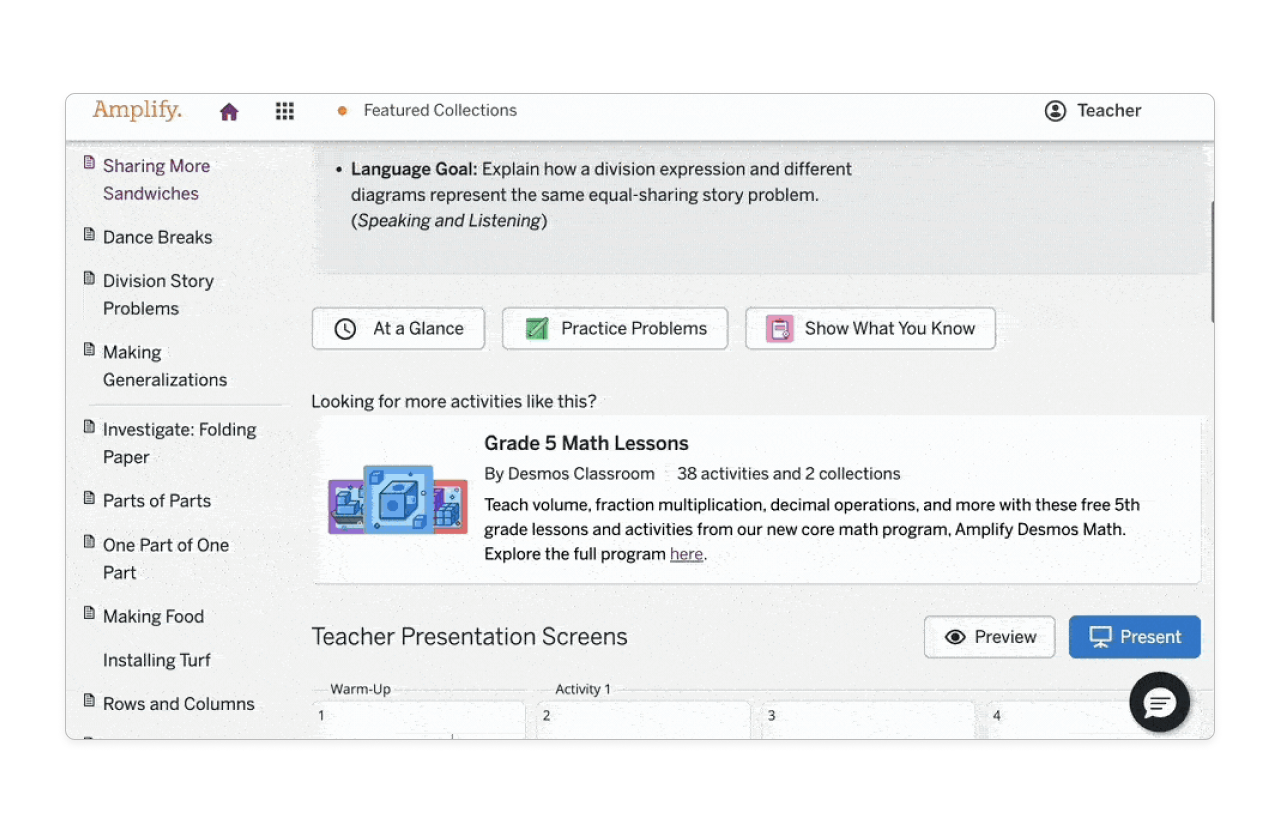Open the chat bubble in the corner
1280x834 pixels.
(1159, 702)
